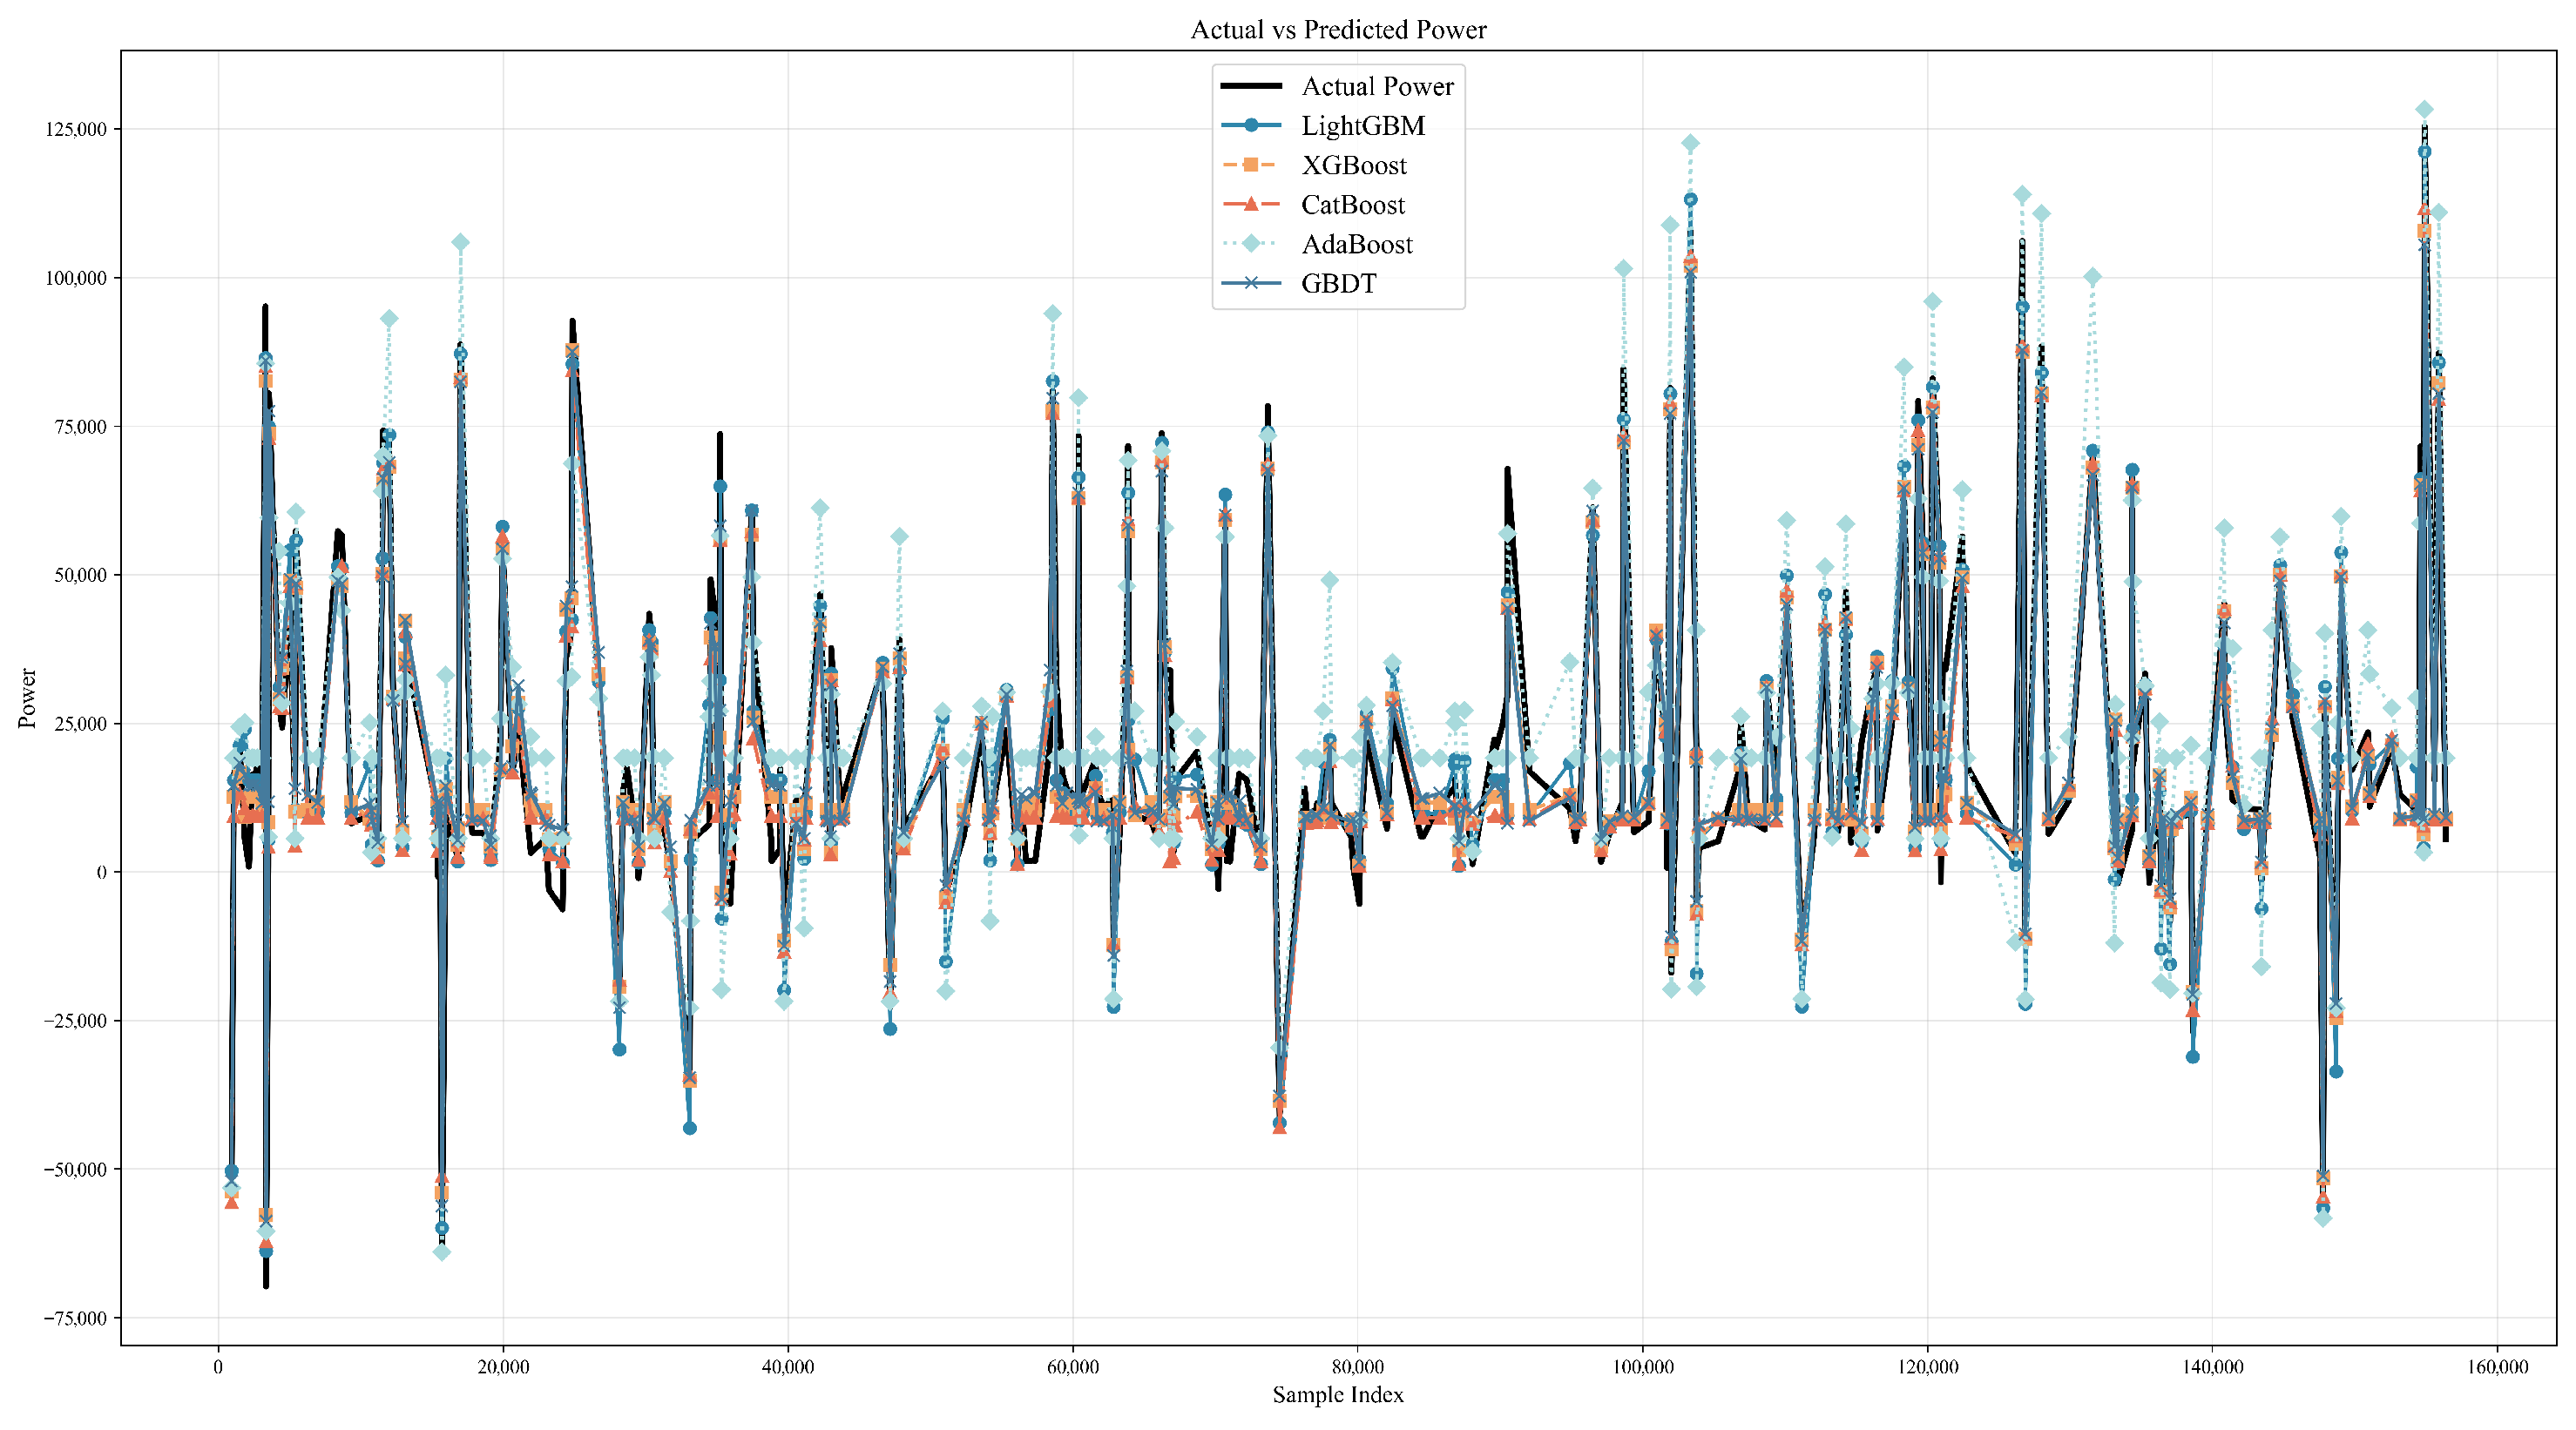Click the XGBoost legend square marker
This screenshot has width=2576, height=1430.
[1251, 165]
